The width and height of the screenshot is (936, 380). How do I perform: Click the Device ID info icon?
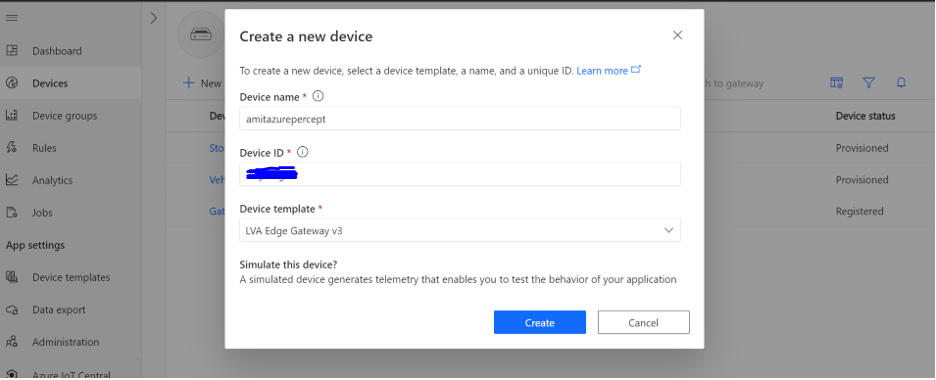pyautogui.click(x=303, y=152)
